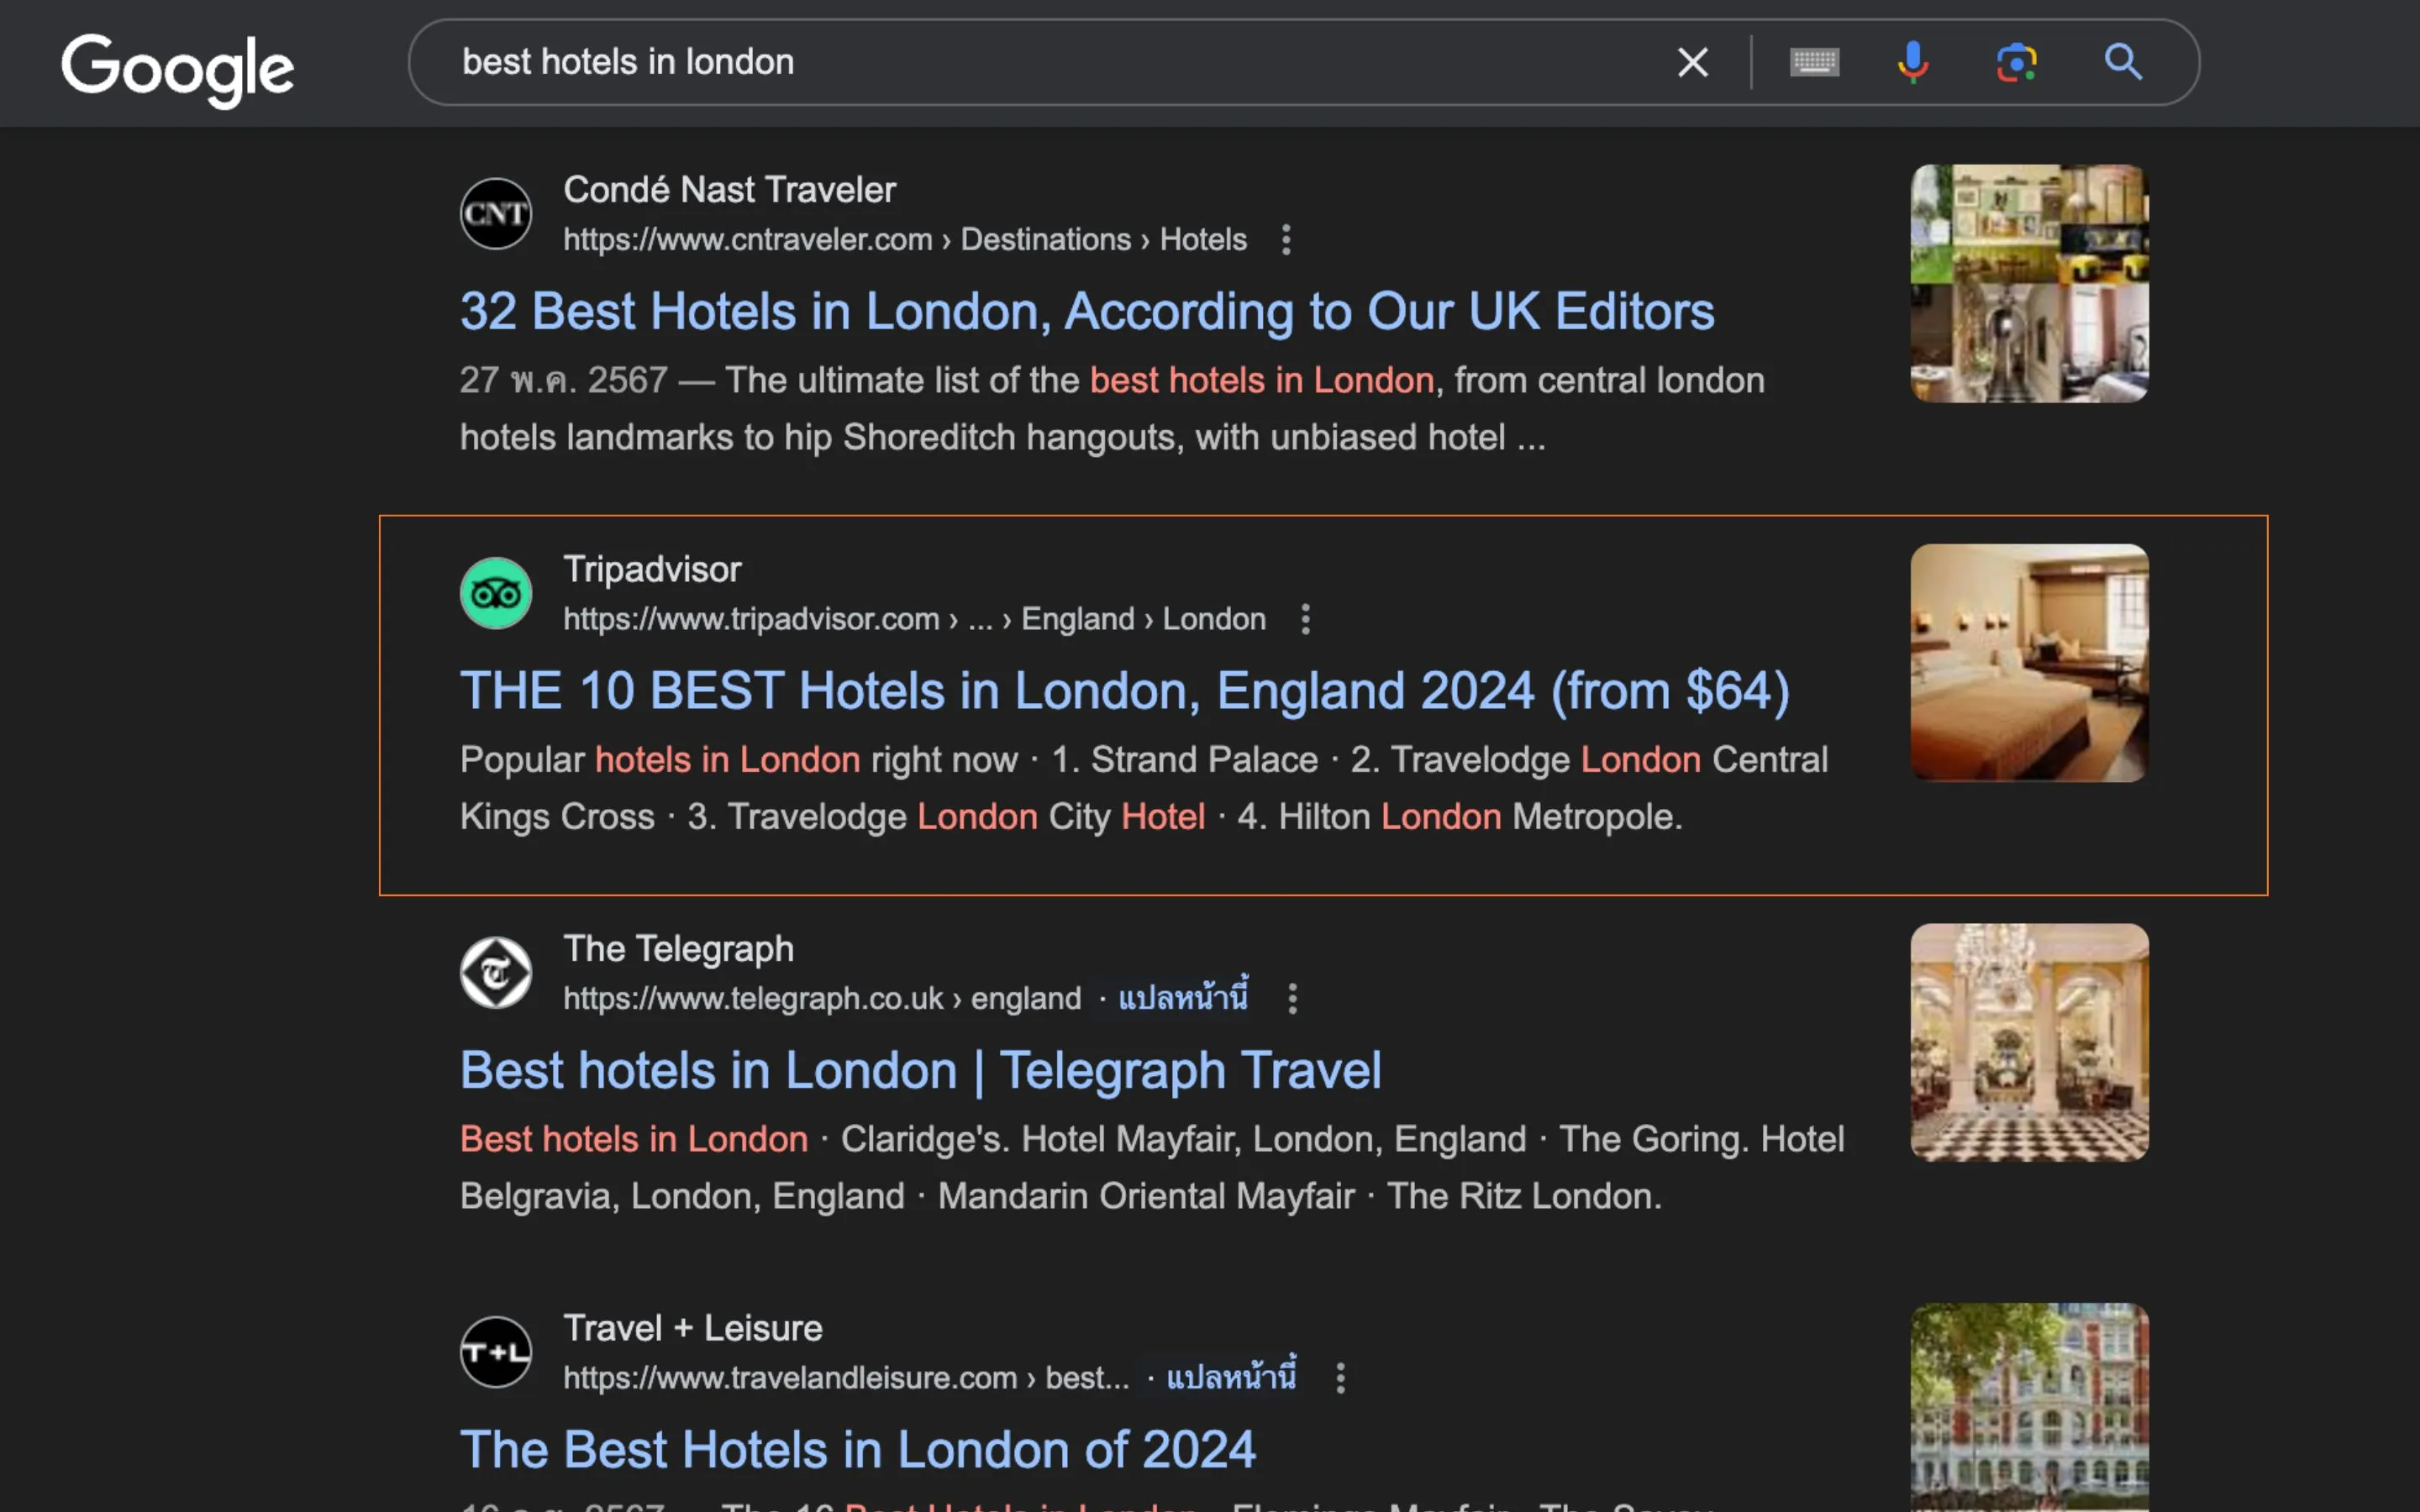Open '32 Best Hotels in London' result
2420x1512 pixels.
[1087, 311]
